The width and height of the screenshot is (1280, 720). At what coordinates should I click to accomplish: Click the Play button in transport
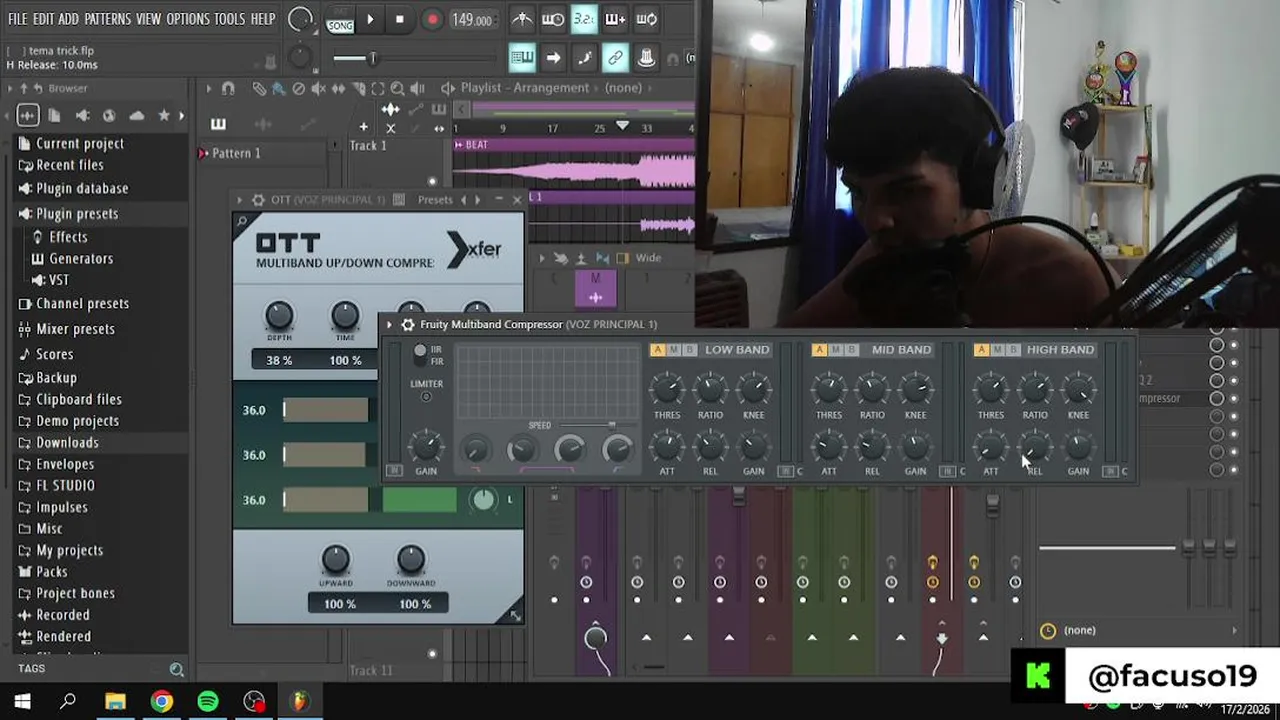(370, 19)
